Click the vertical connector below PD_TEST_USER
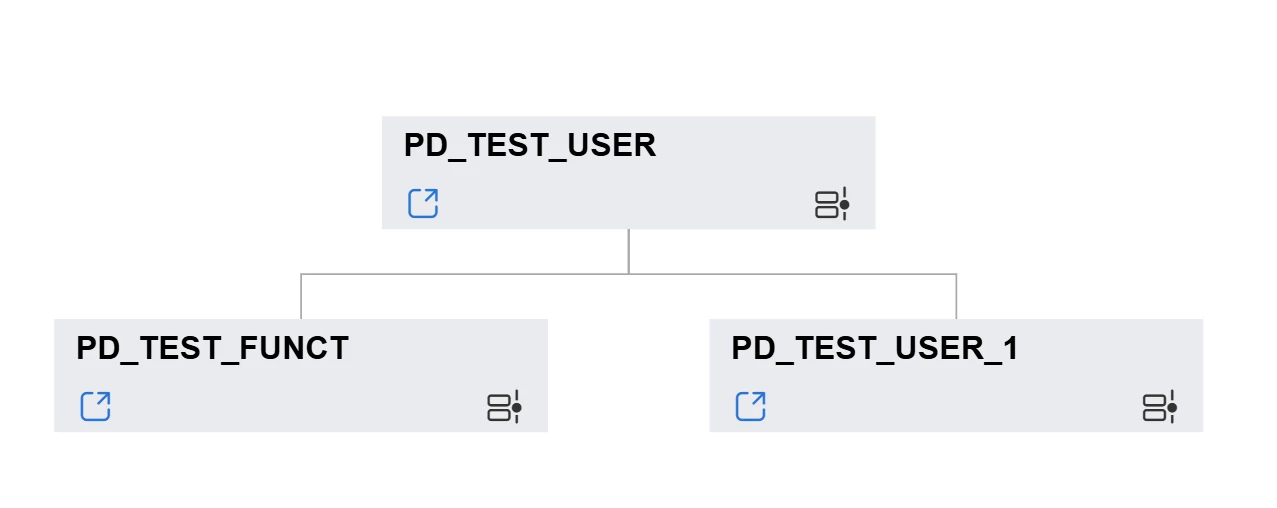 coord(628,250)
